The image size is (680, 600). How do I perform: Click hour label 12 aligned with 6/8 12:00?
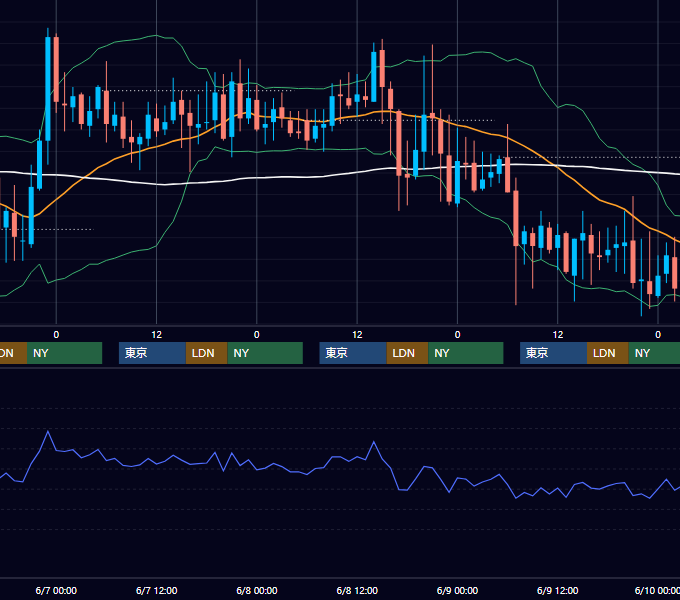357,335
